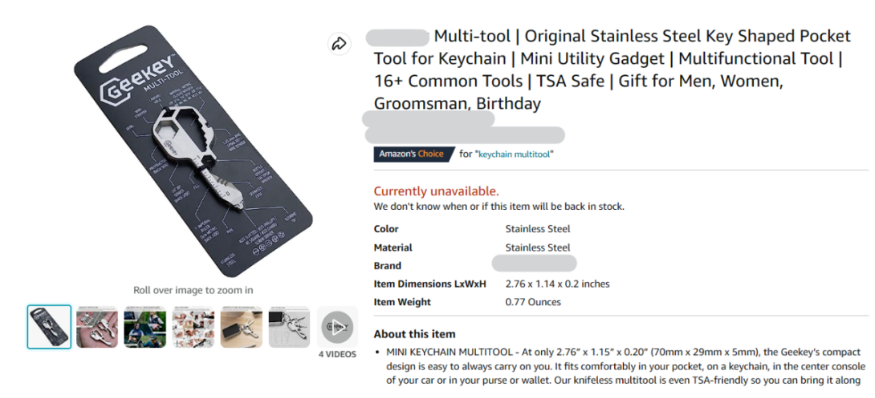Click the main Geekey product image
Image resolution: width=875 pixels, height=398 pixels.
click(x=193, y=151)
